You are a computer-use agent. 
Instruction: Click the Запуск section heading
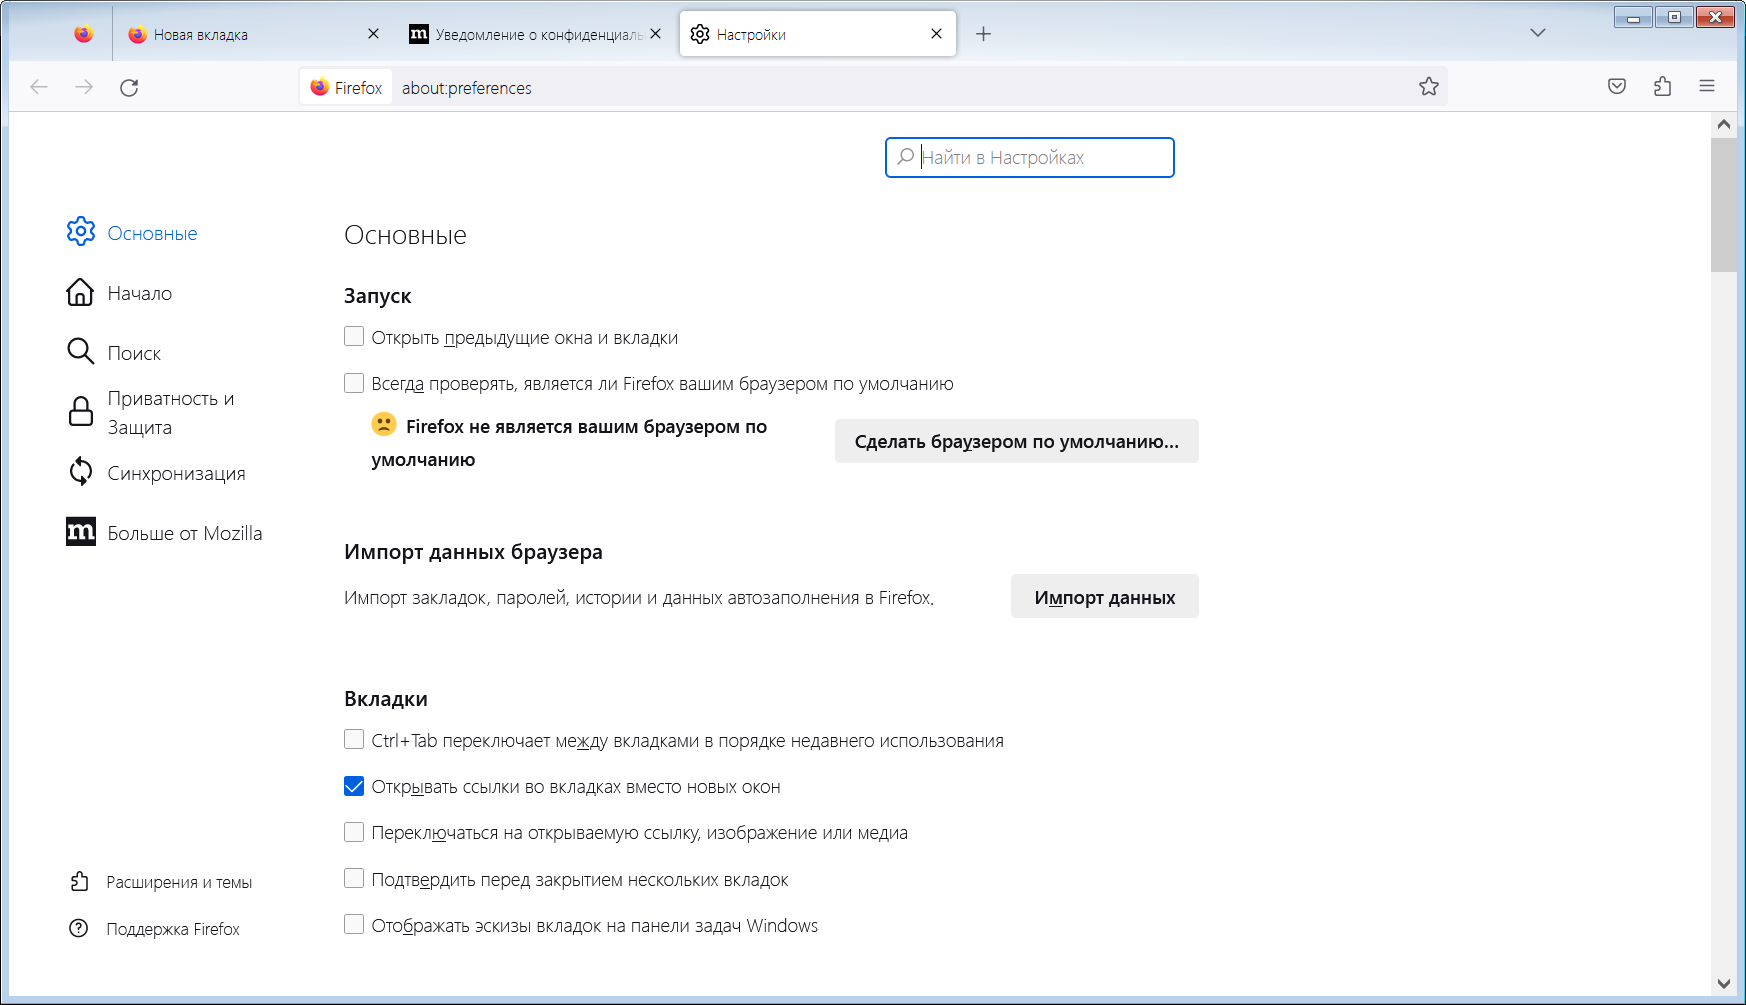[378, 296]
